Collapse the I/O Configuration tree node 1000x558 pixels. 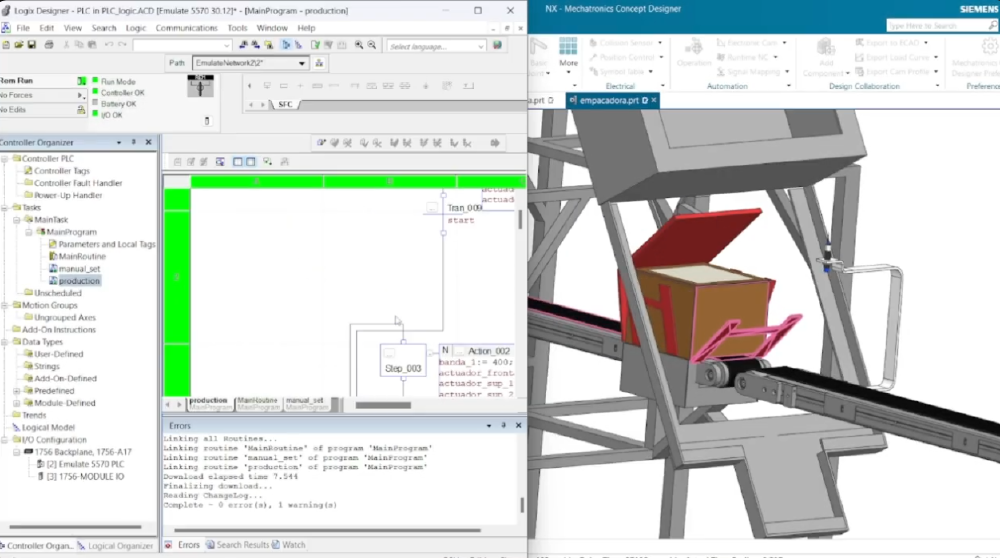(x=5, y=440)
